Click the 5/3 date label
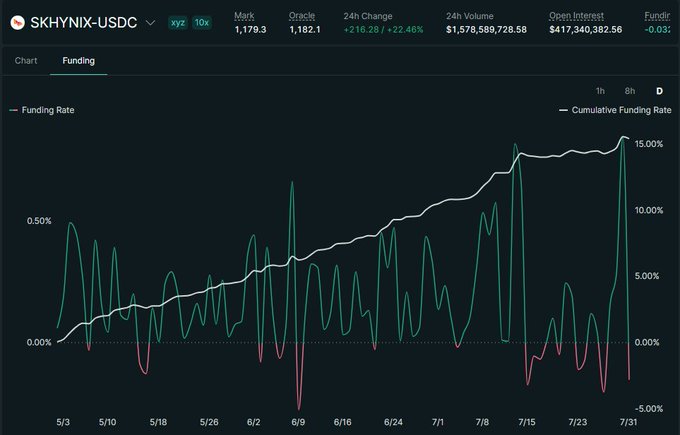 click(x=63, y=422)
